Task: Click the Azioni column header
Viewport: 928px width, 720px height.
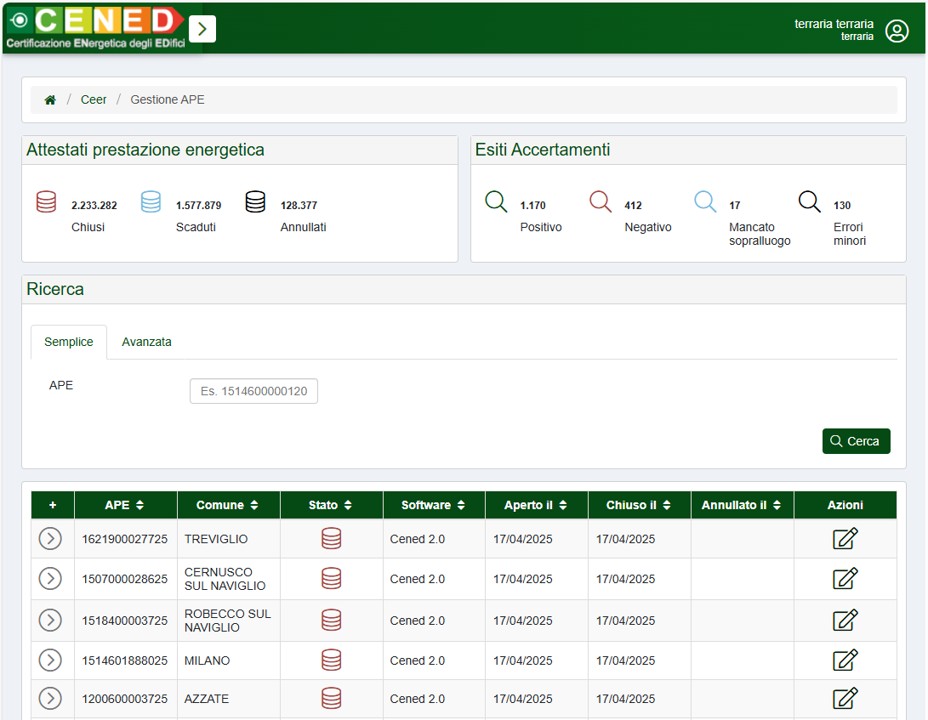Action: tap(845, 505)
